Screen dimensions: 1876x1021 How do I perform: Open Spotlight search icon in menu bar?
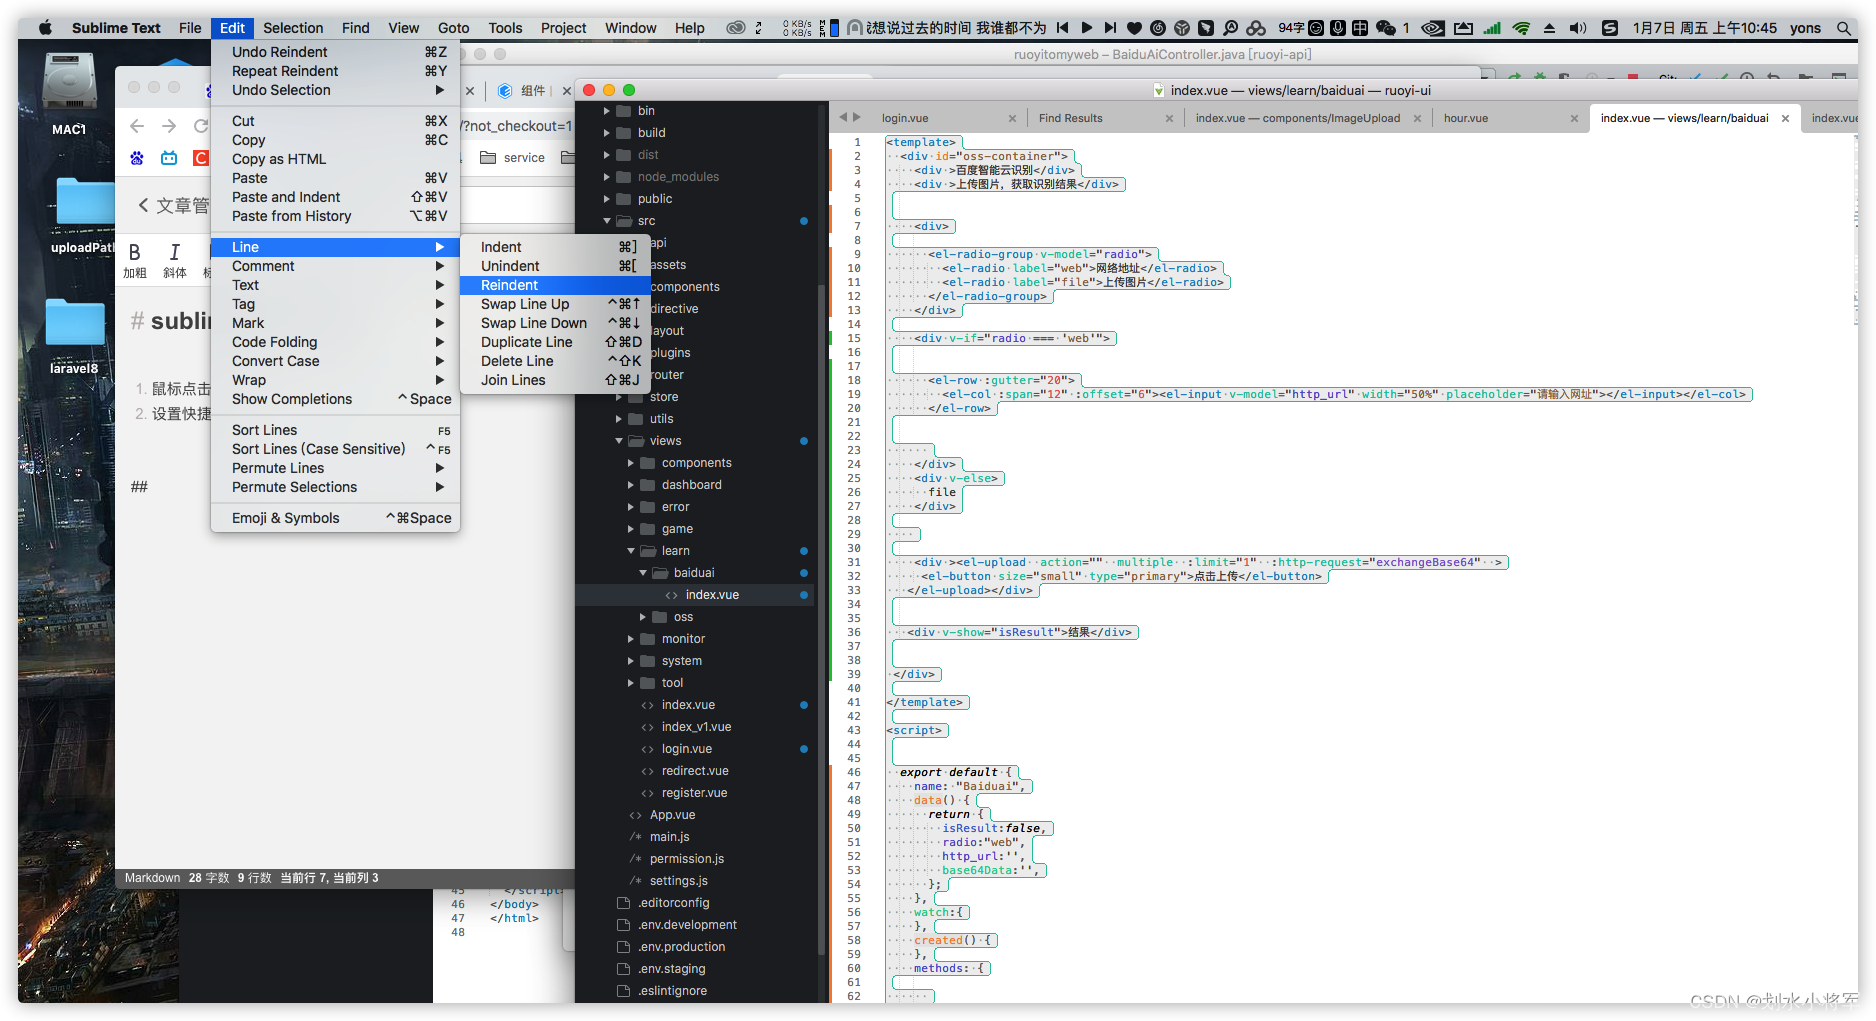(x=1843, y=28)
